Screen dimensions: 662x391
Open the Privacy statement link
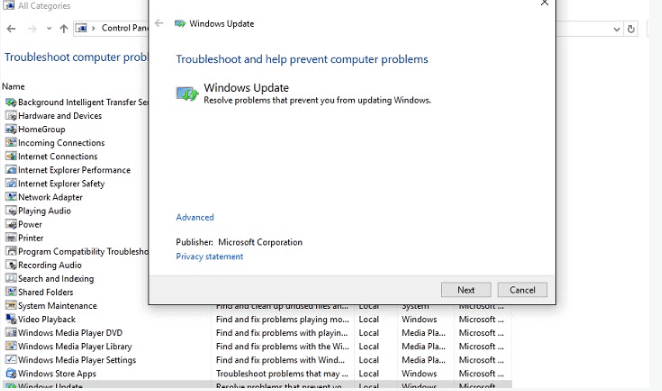209,256
